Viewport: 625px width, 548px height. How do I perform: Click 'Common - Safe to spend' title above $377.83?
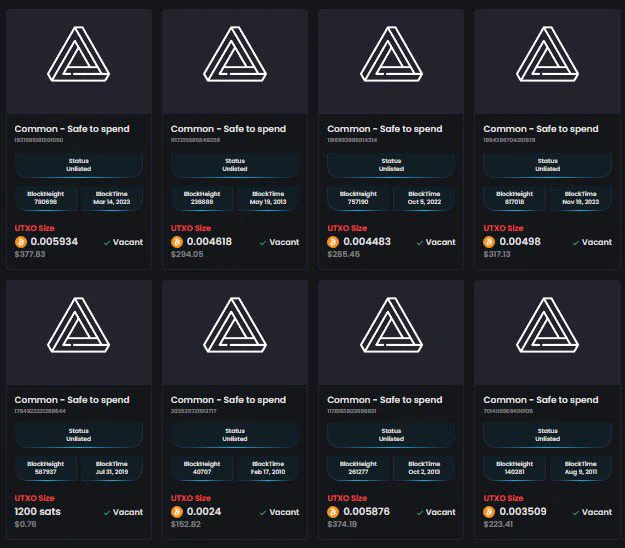(x=72, y=129)
